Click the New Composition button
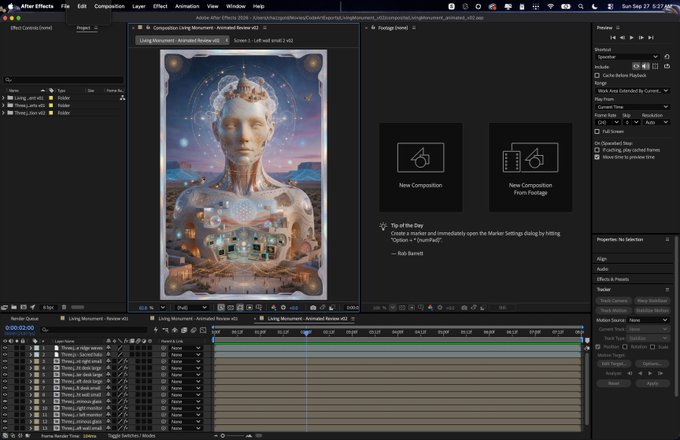This screenshot has height=440, width=680. point(420,167)
